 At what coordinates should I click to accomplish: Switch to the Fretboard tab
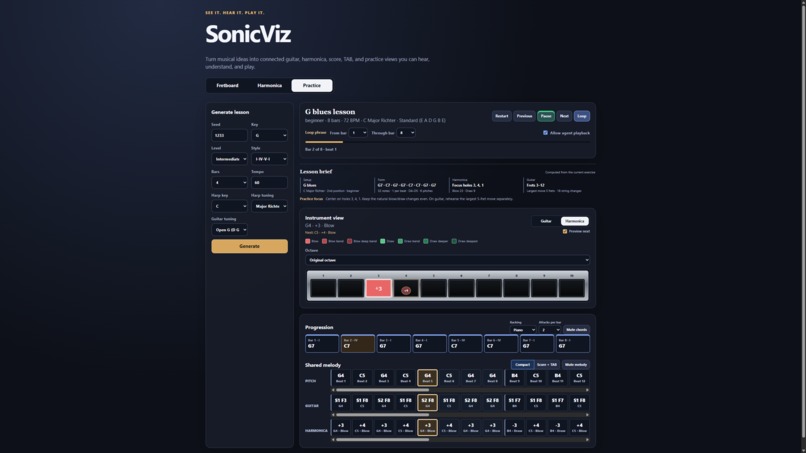coord(227,85)
